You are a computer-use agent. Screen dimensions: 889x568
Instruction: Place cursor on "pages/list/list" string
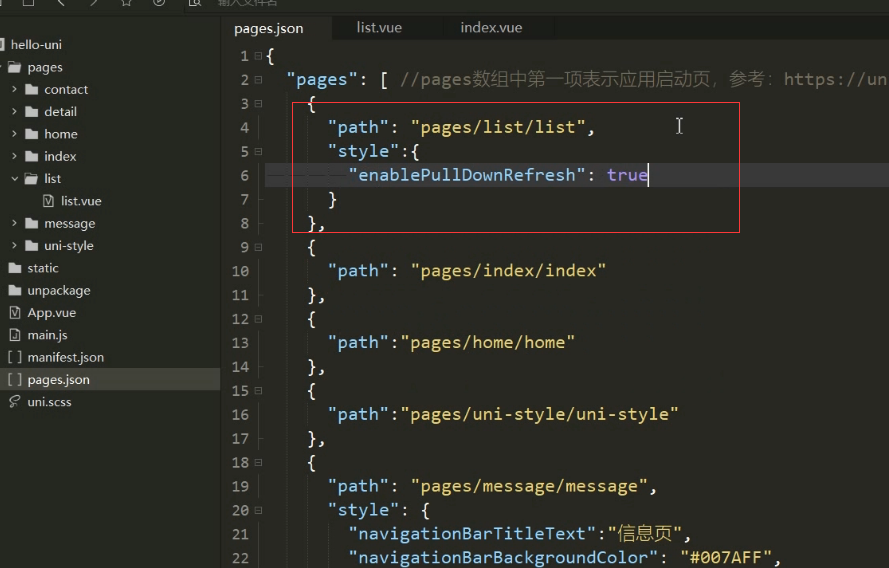[498, 128]
